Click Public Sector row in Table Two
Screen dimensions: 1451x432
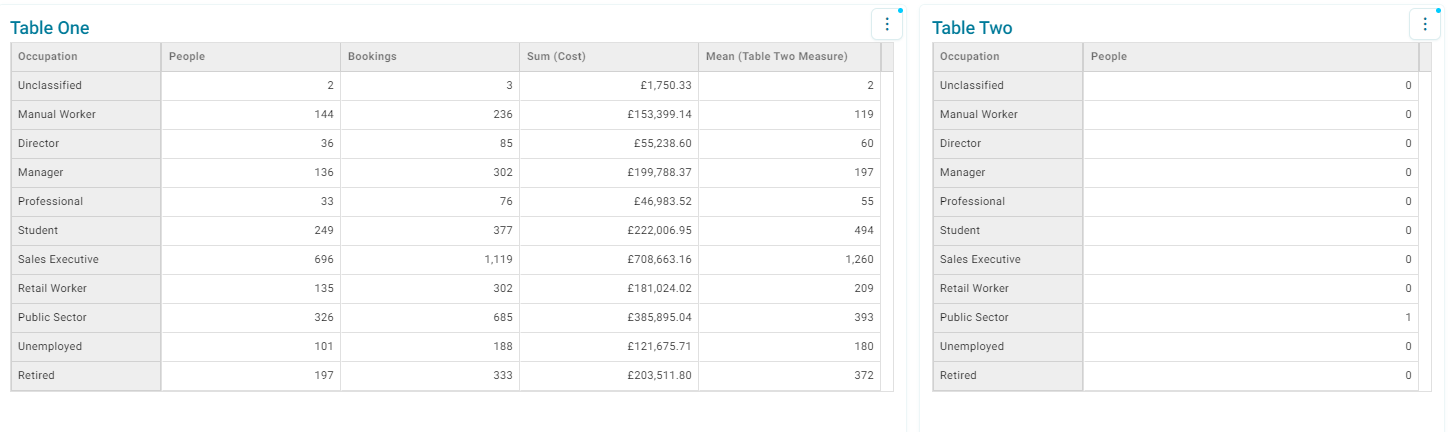1175,318
